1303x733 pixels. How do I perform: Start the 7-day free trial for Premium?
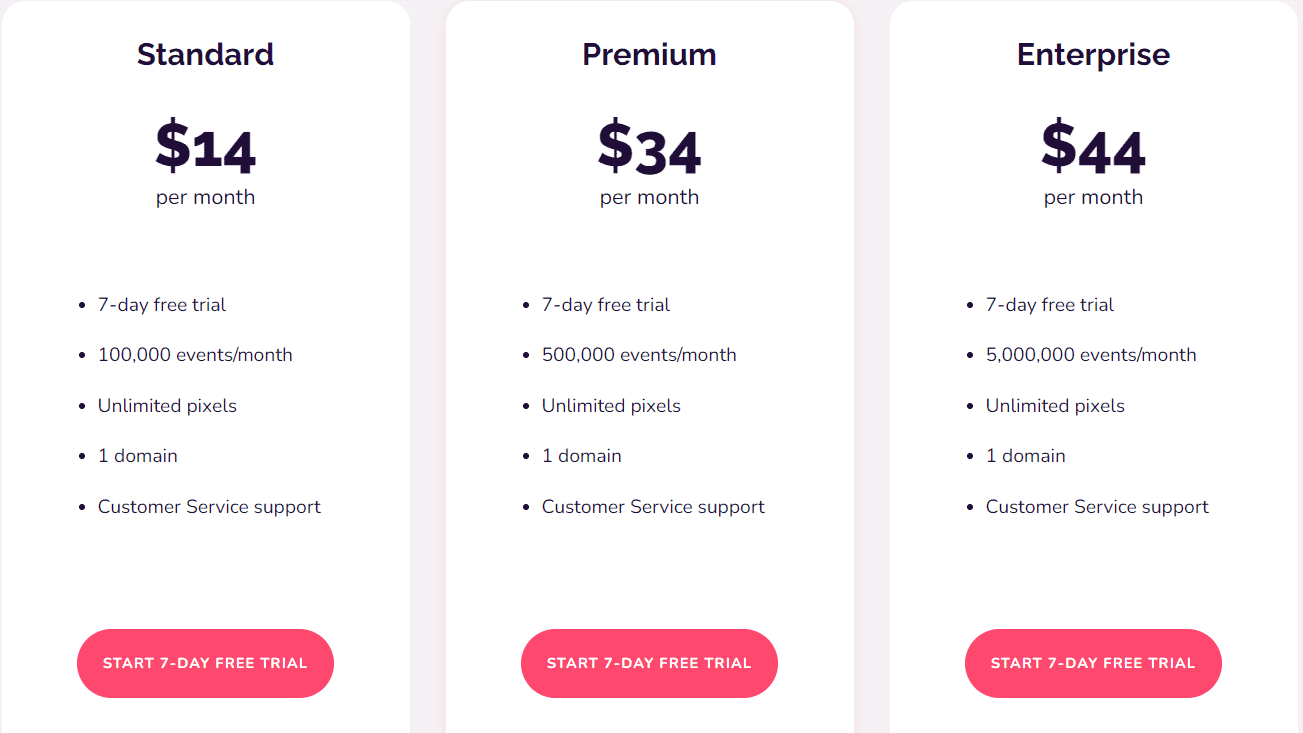tap(649, 663)
